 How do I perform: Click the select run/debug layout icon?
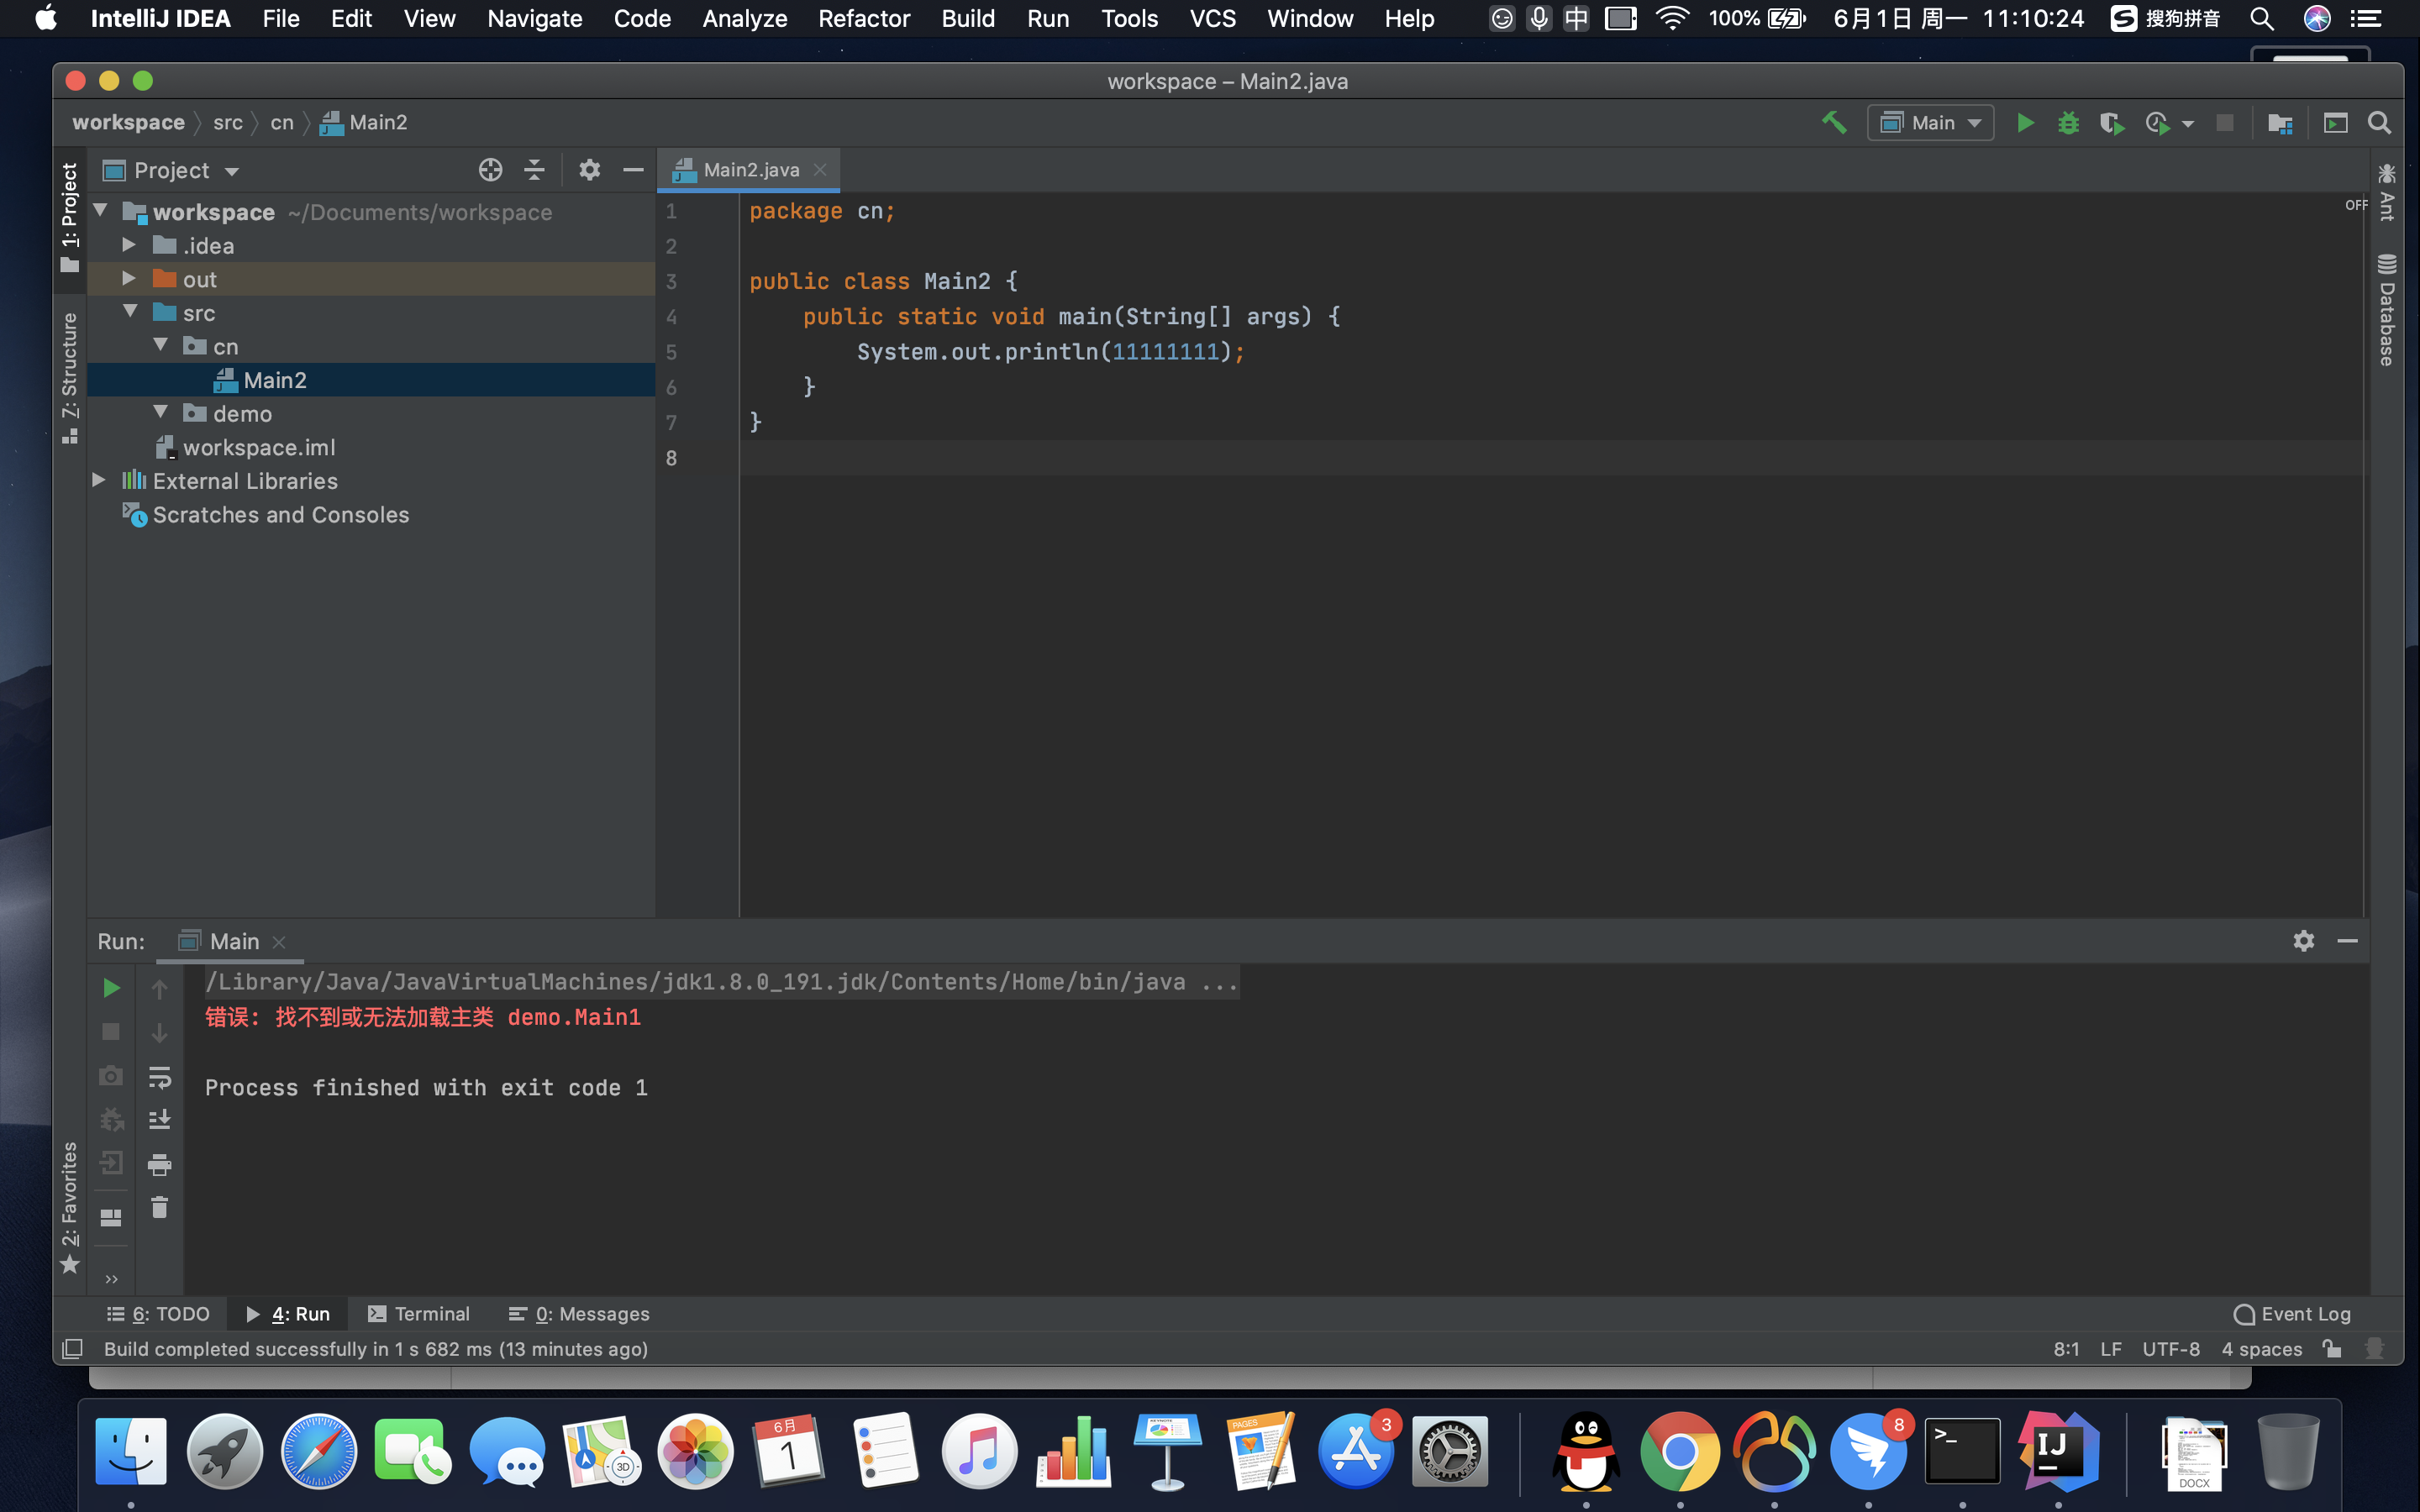coord(2335,123)
